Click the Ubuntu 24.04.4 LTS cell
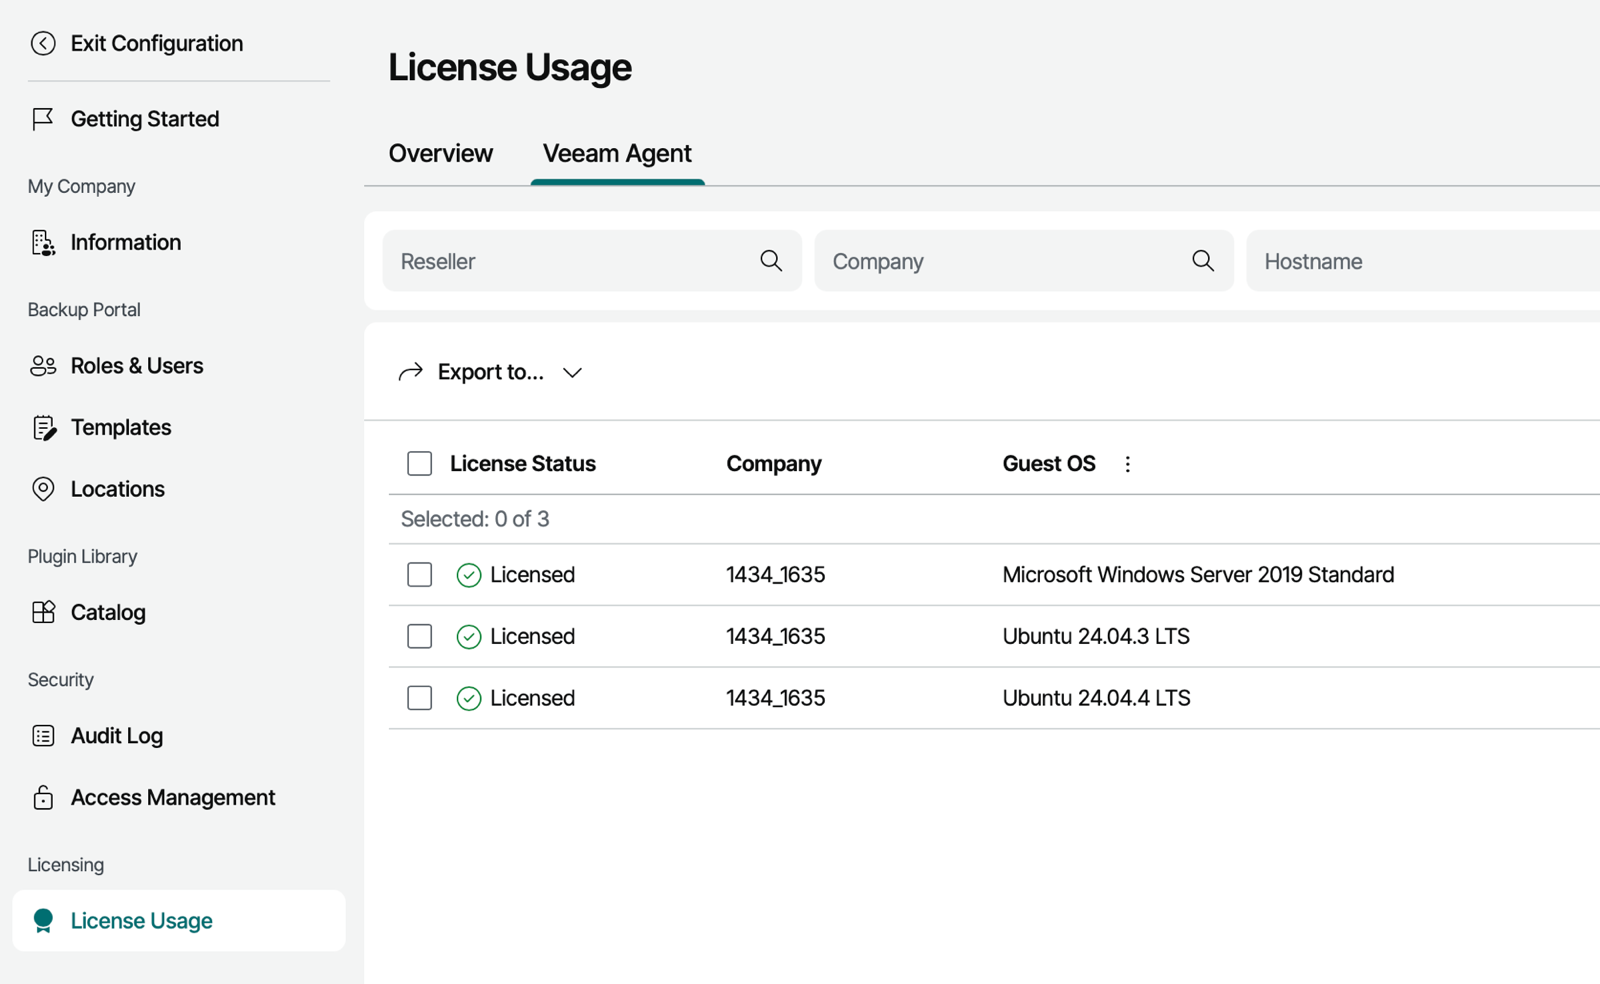 click(x=1096, y=698)
